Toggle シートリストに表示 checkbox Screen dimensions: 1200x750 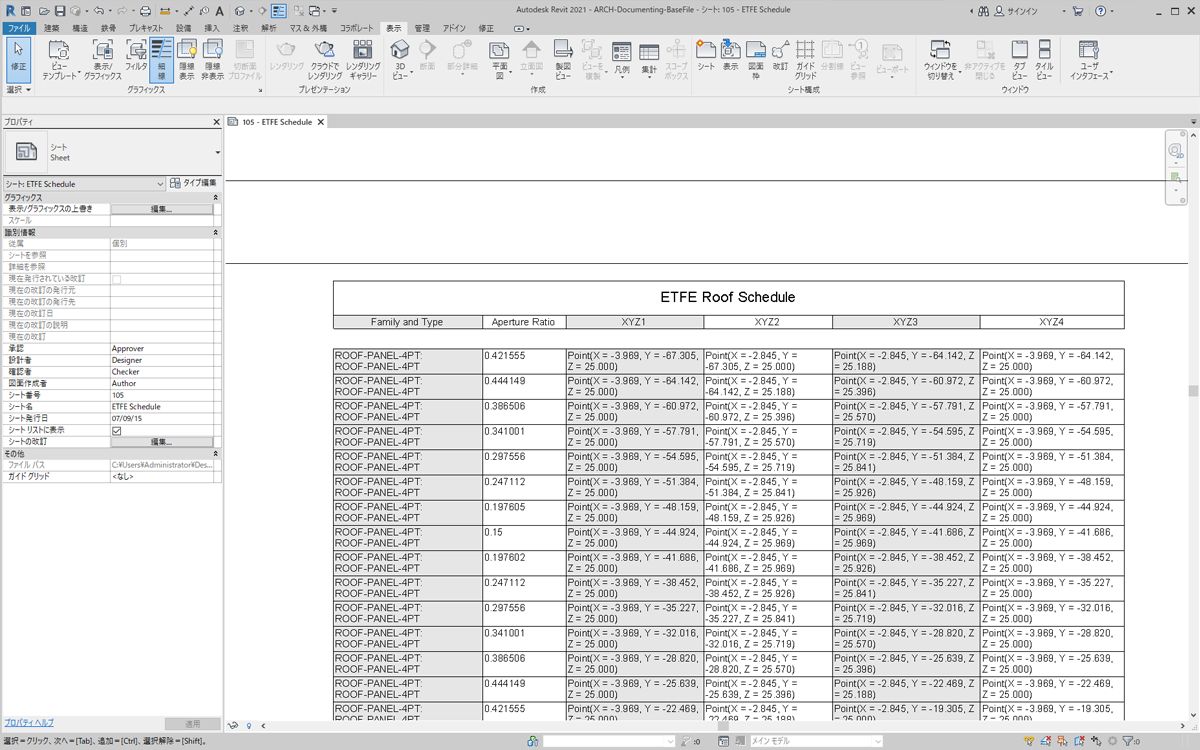coord(116,430)
